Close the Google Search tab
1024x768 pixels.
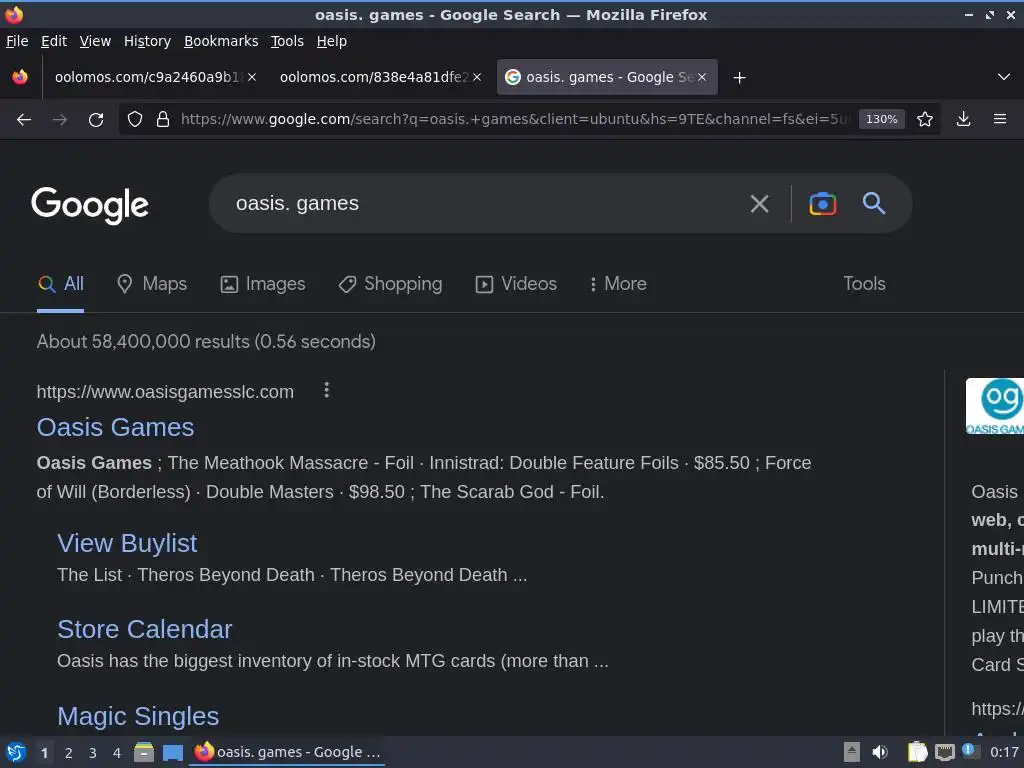[x=702, y=77]
